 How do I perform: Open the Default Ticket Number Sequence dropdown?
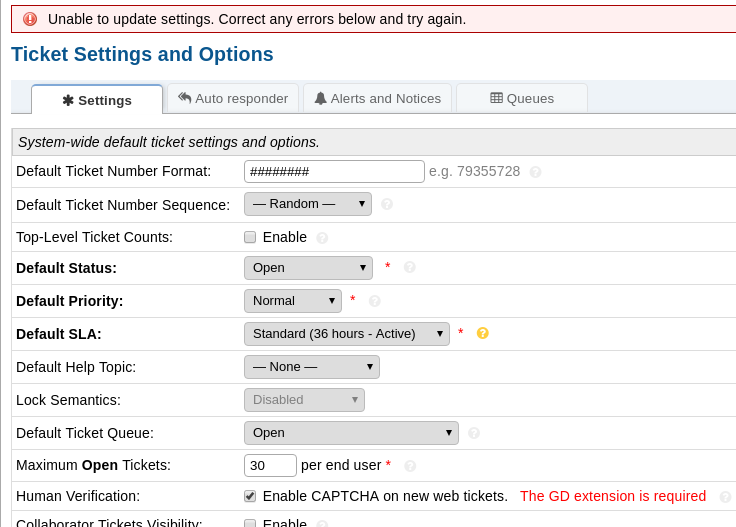307,204
